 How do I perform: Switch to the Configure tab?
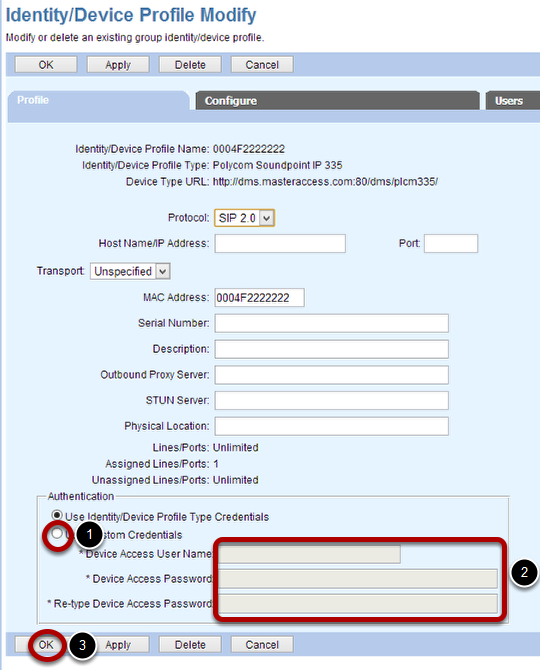338,101
